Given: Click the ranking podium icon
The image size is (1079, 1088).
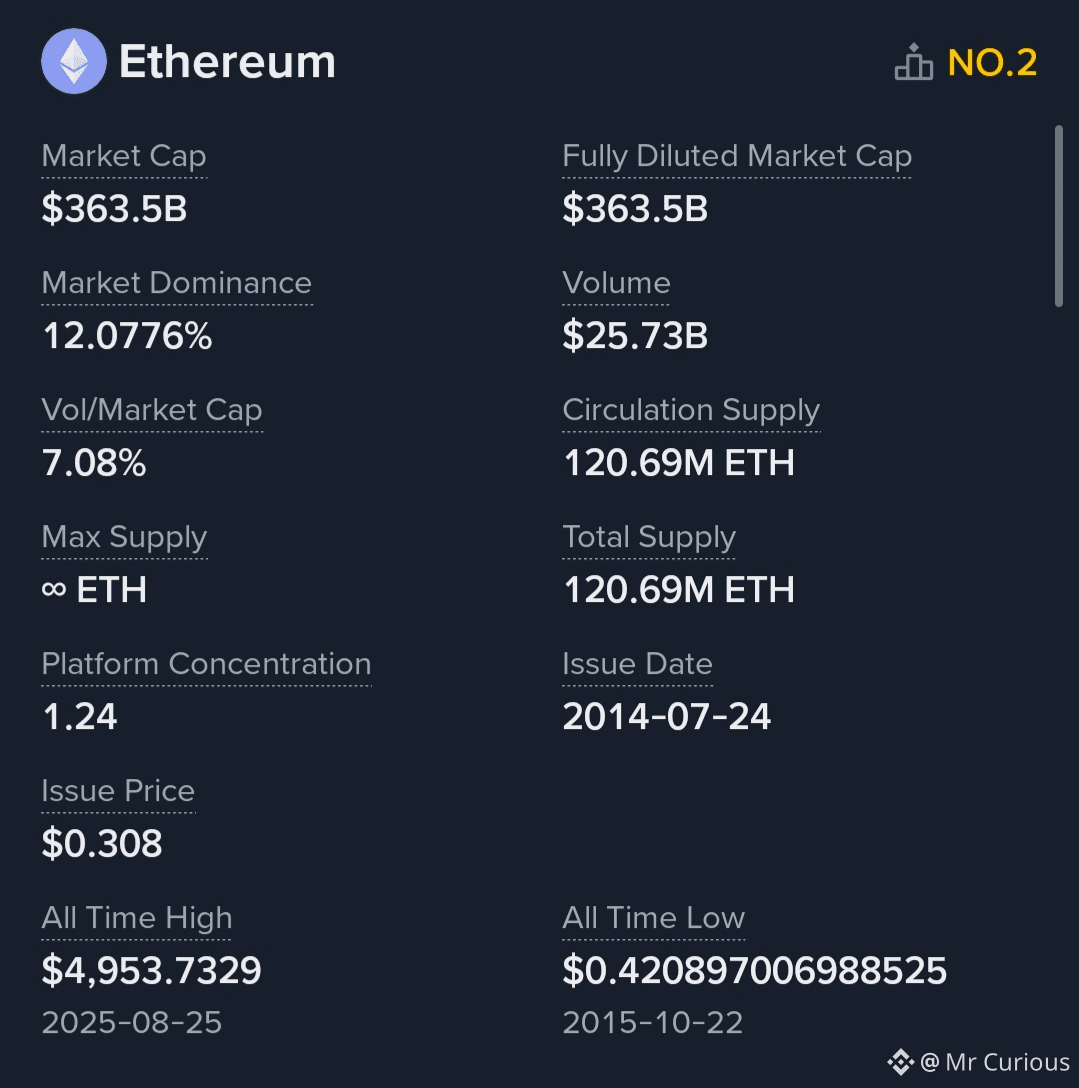Looking at the screenshot, I should [913, 62].
